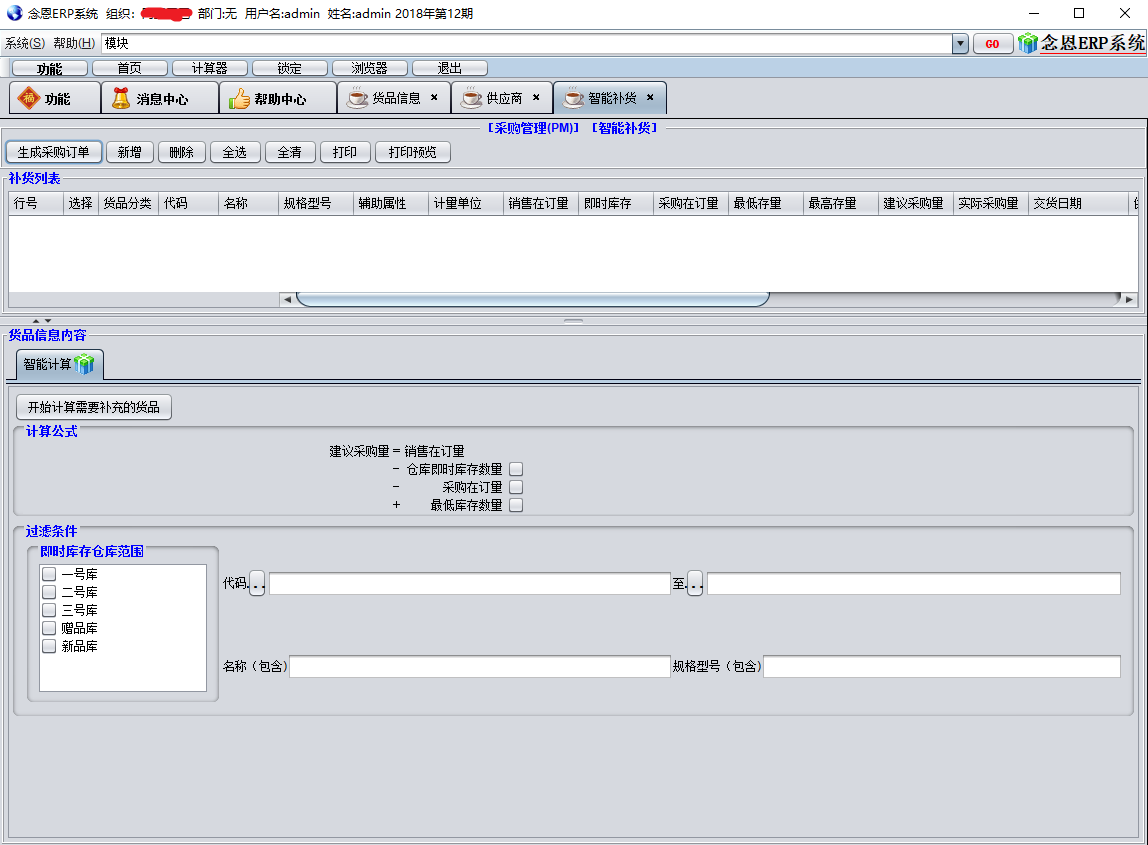Click 生成采购订单 button

tap(54, 152)
